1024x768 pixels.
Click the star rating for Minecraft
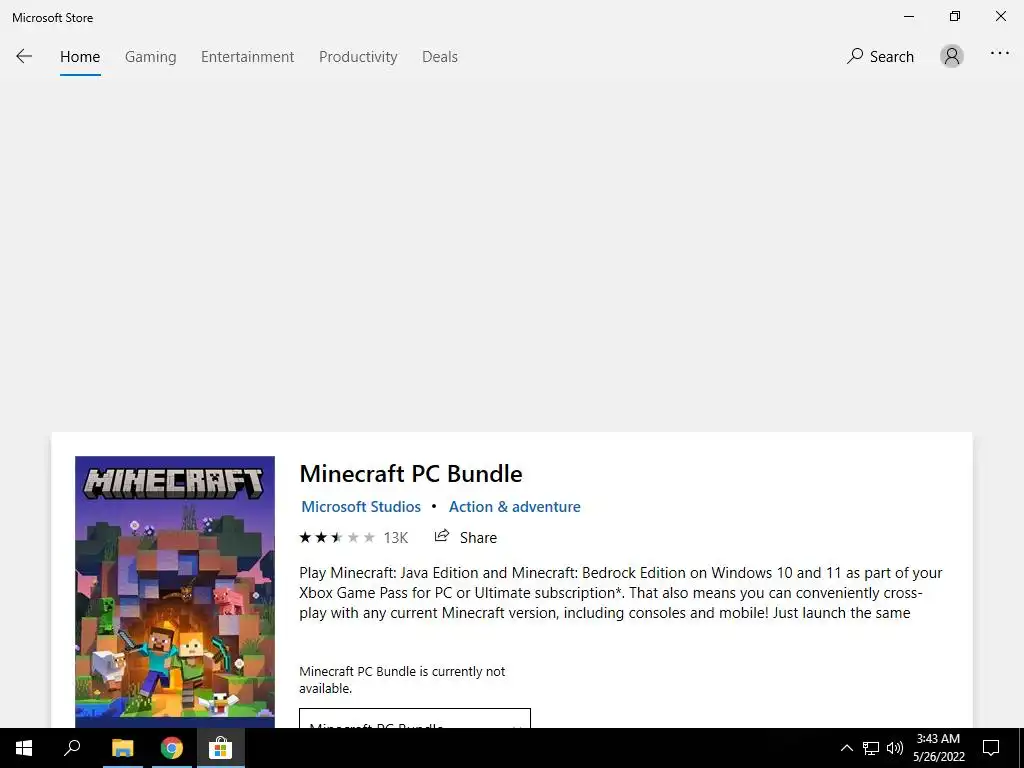337,537
